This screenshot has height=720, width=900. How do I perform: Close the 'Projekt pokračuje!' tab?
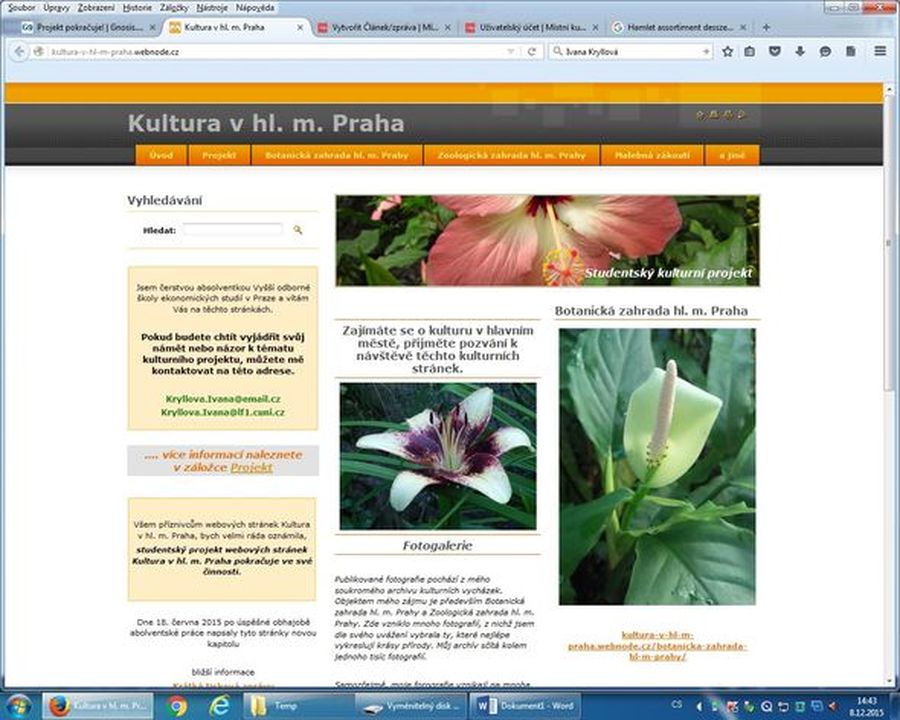point(153,27)
